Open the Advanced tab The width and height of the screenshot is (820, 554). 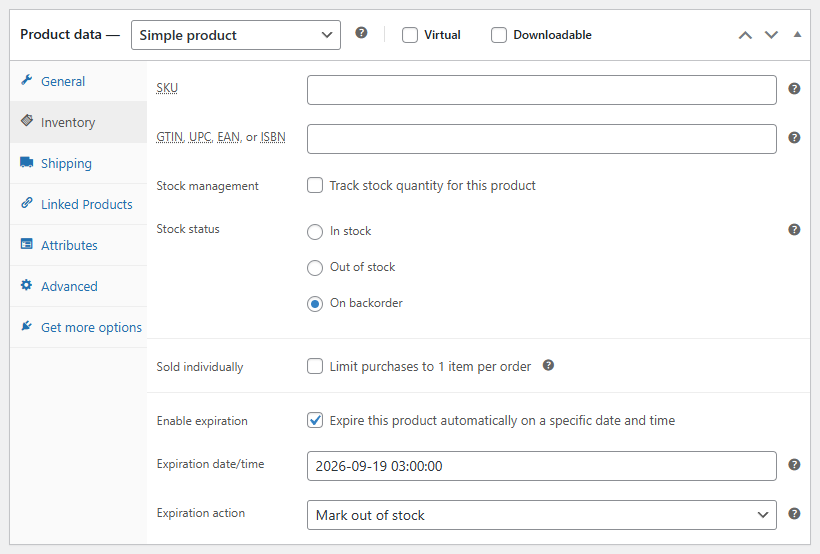coord(78,286)
